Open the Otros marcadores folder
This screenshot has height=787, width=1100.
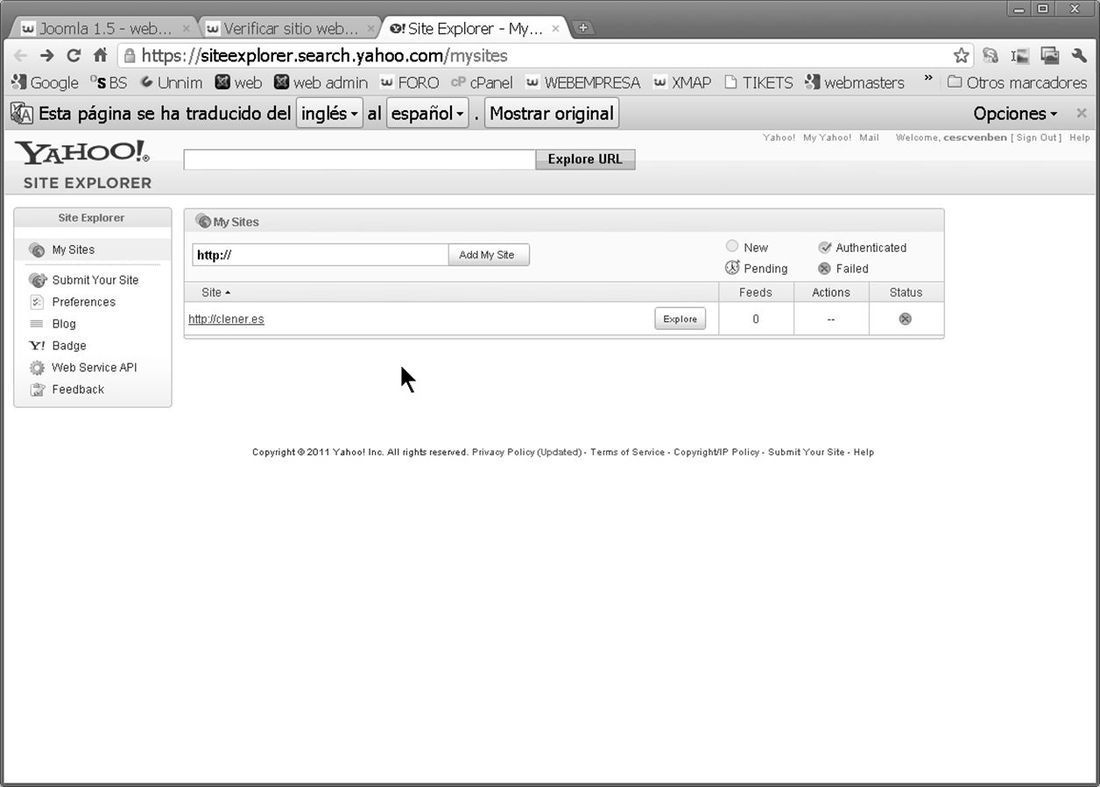[x=1017, y=83]
